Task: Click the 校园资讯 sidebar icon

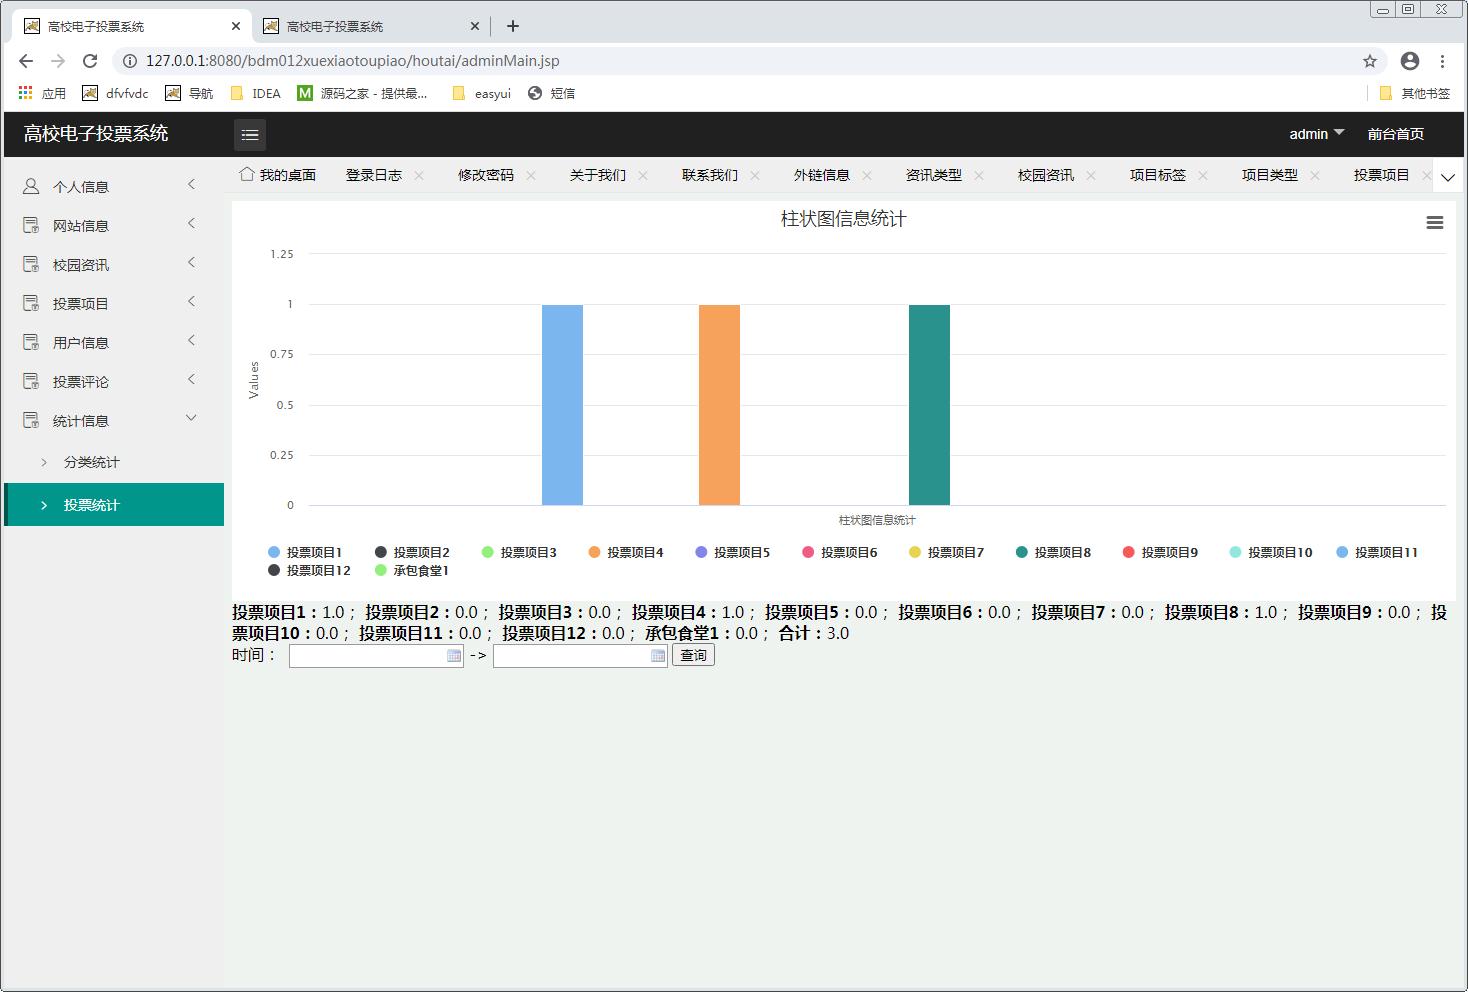Action: (31, 264)
